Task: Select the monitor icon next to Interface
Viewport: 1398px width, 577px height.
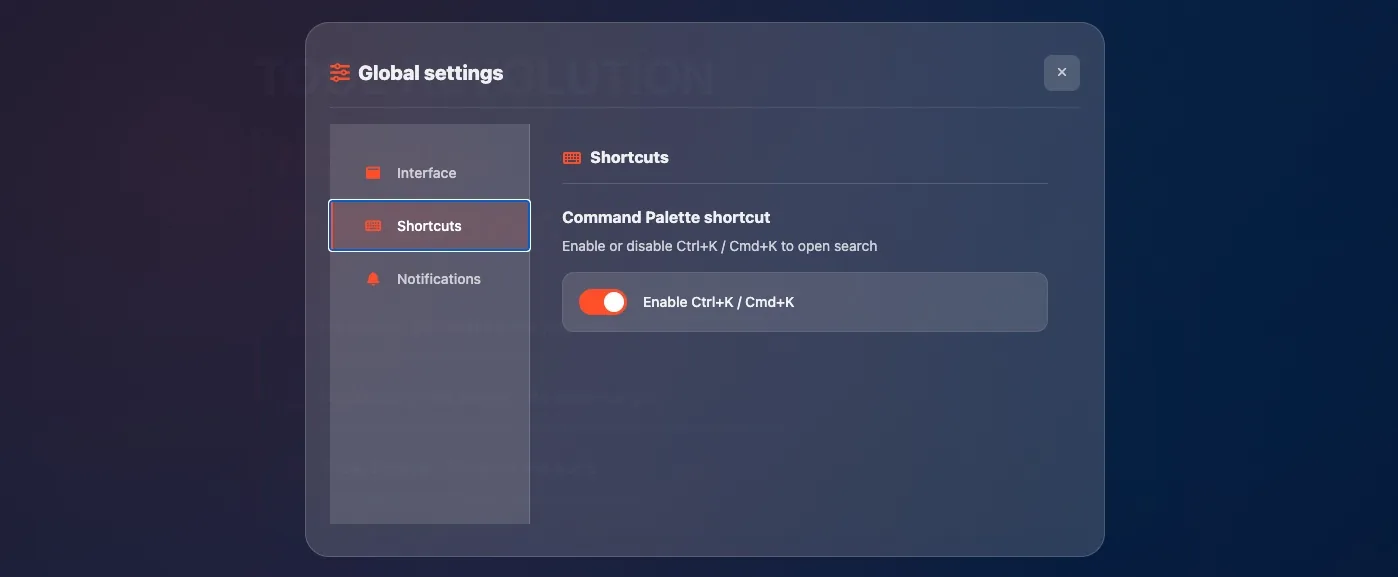Action: point(372,172)
